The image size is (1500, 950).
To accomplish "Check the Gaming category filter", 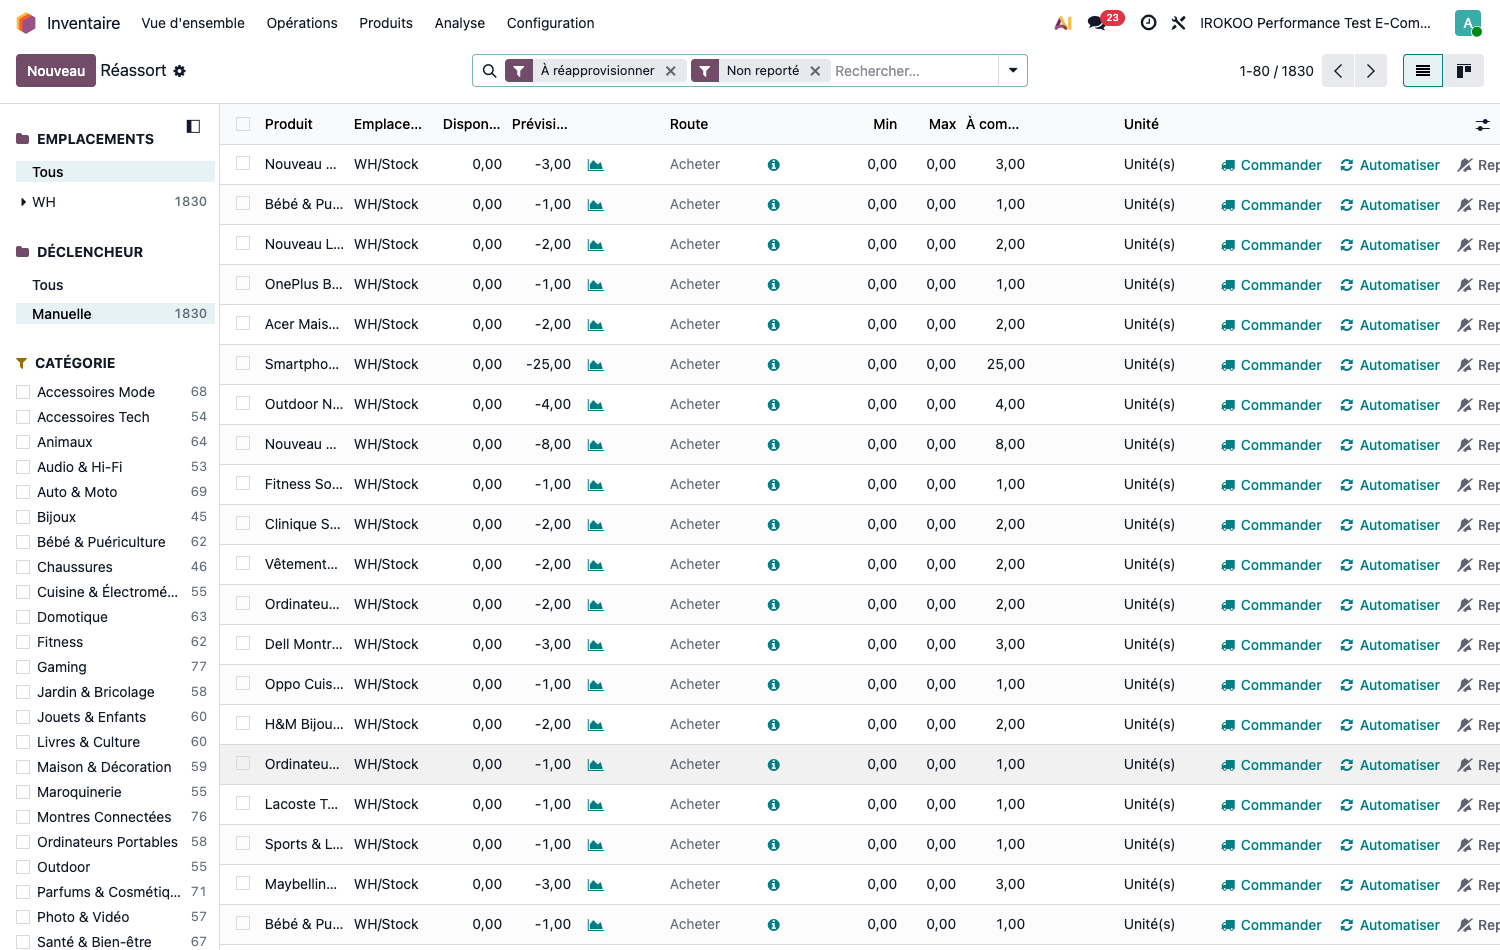I will [x=23, y=667].
